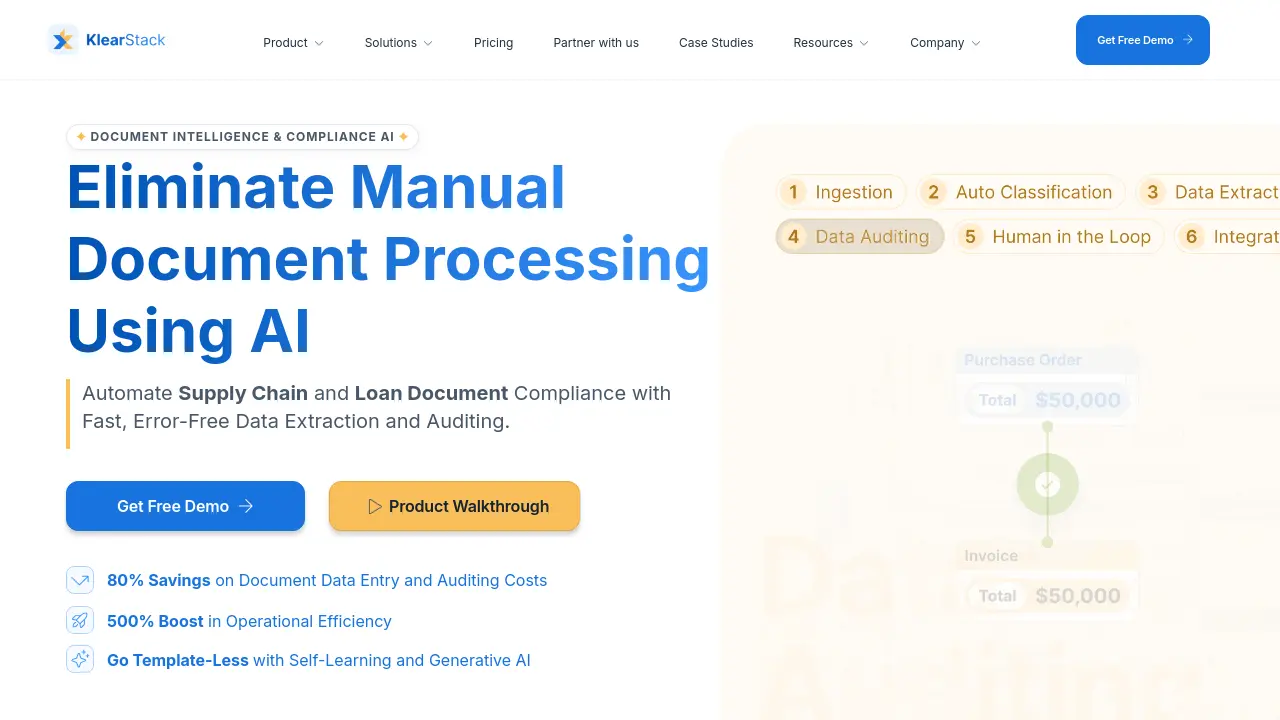Image resolution: width=1280 pixels, height=720 pixels.
Task: Go to the Pricing page
Action: [493, 43]
